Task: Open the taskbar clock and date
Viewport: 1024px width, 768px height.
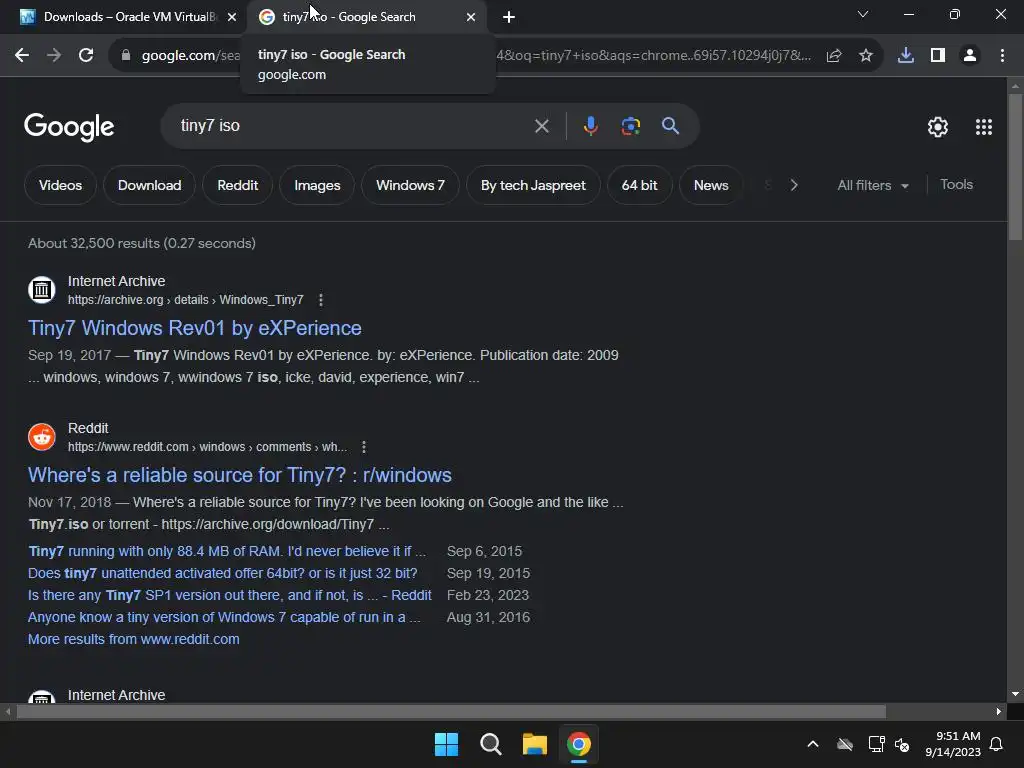Action: [953, 744]
